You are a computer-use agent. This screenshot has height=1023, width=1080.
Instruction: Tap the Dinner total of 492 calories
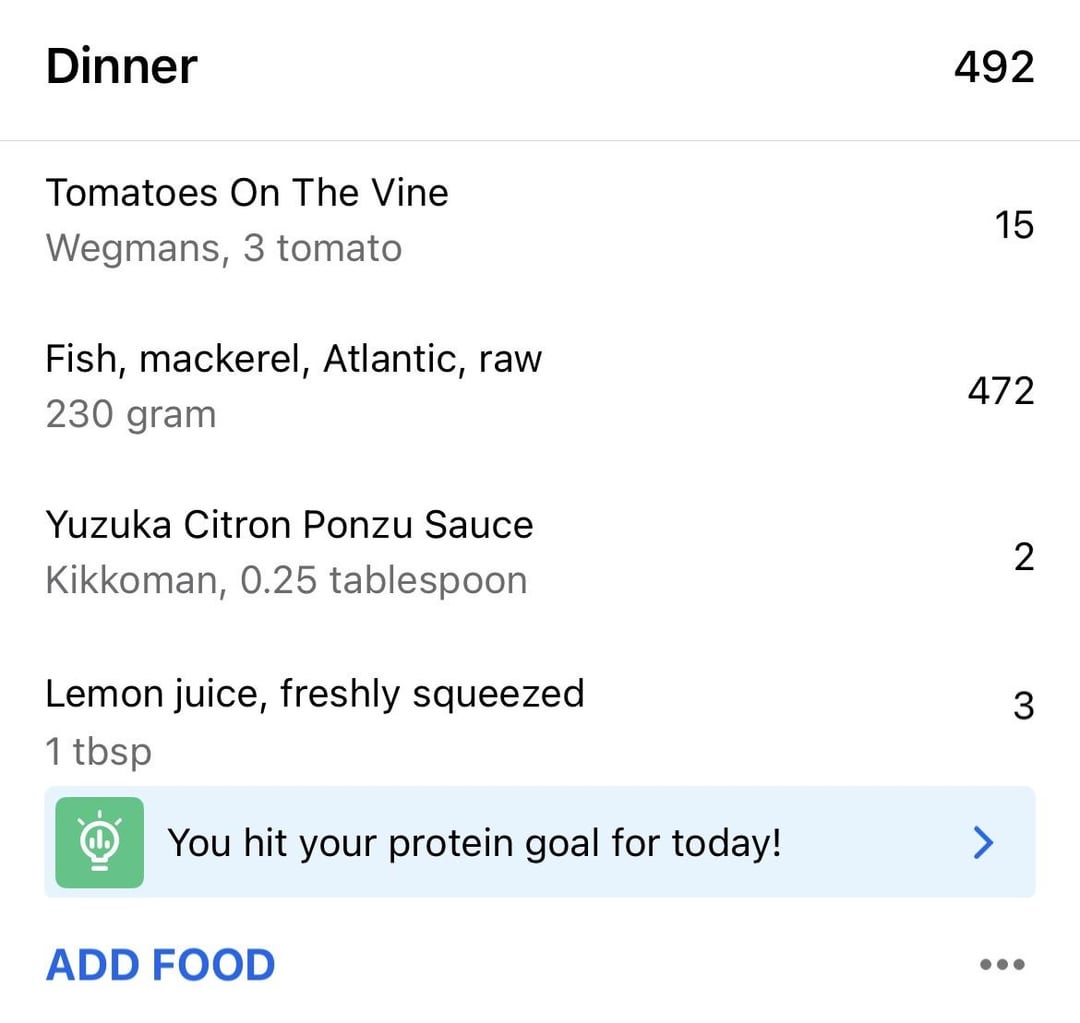(993, 67)
